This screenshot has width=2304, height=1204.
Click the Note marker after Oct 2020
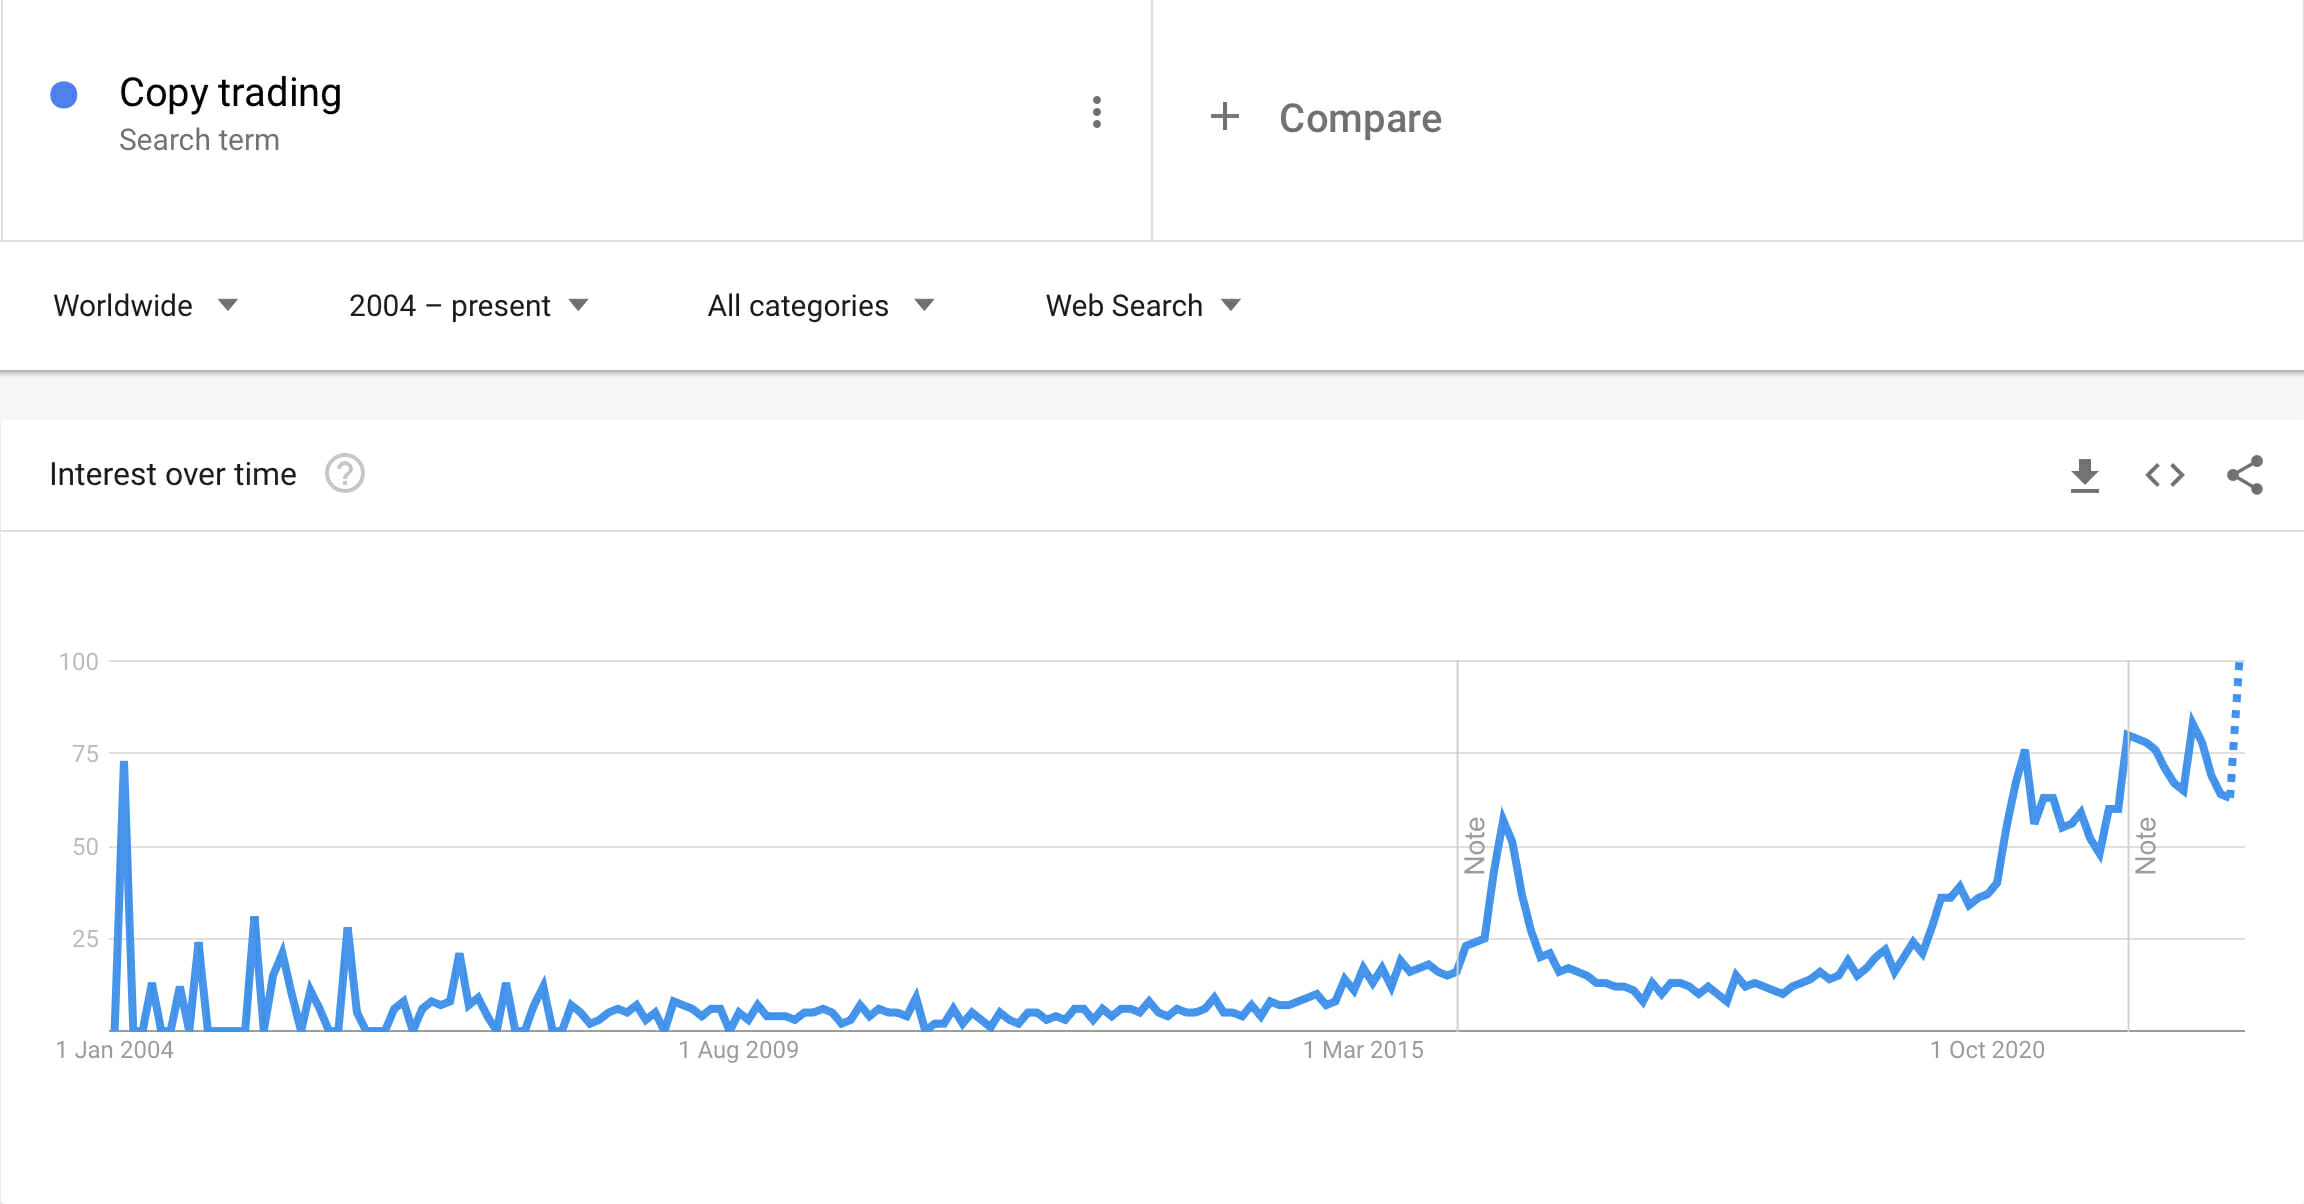(x=2146, y=845)
